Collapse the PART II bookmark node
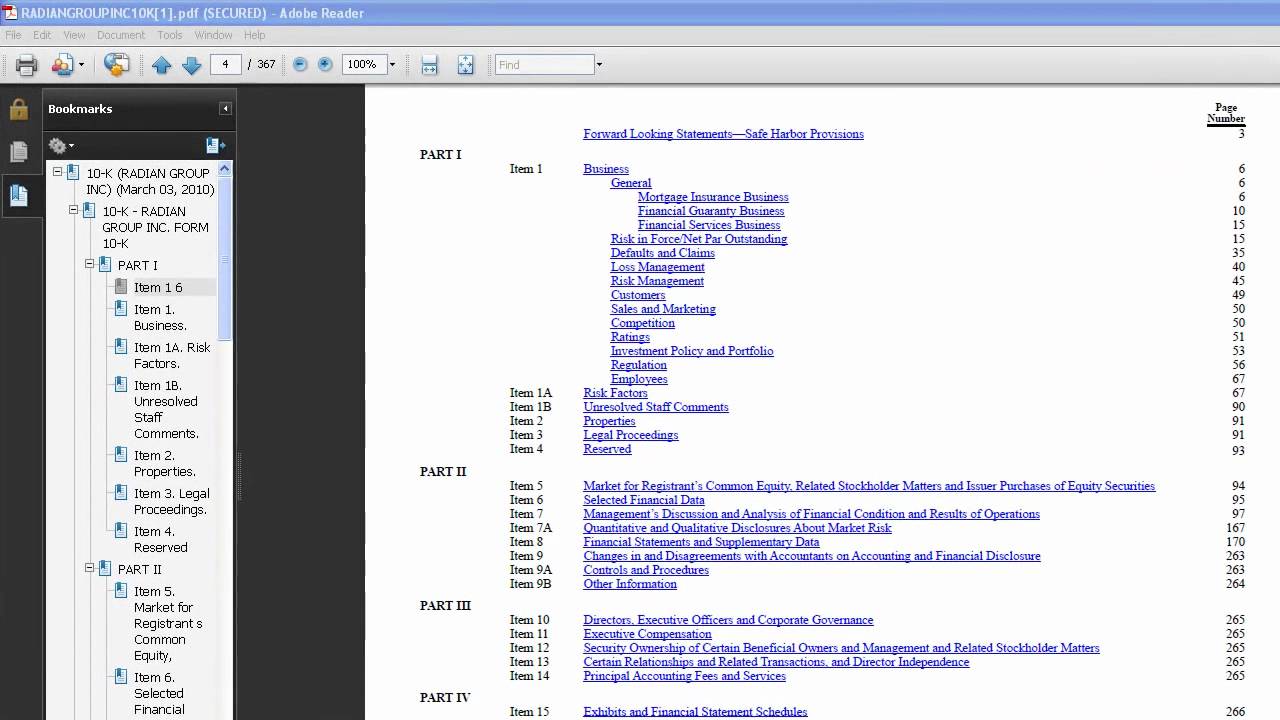Image resolution: width=1280 pixels, height=720 pixels. point(89,568)
